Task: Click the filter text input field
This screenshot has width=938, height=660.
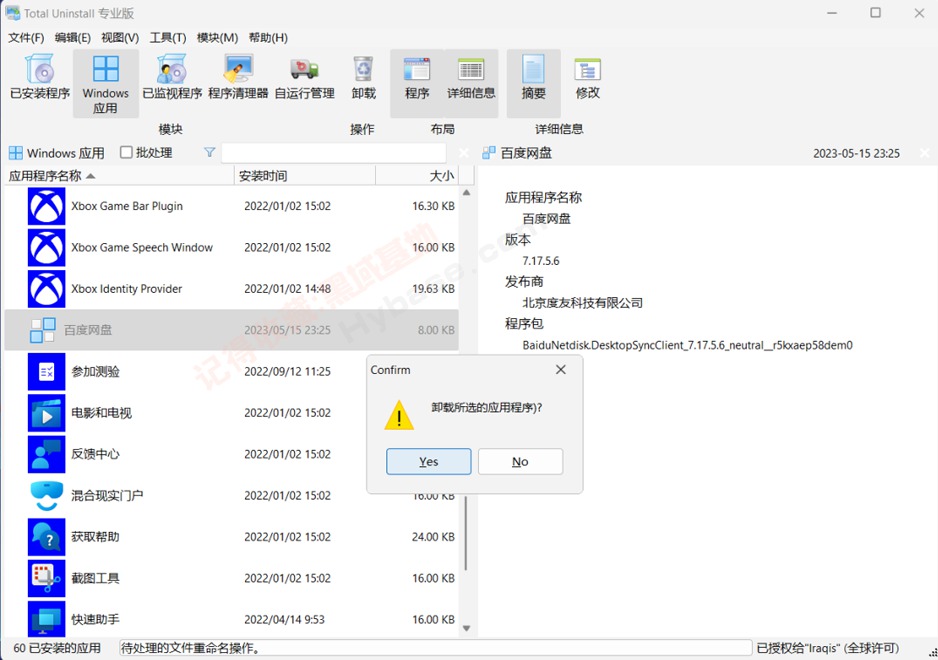Action: pos(334,153)
